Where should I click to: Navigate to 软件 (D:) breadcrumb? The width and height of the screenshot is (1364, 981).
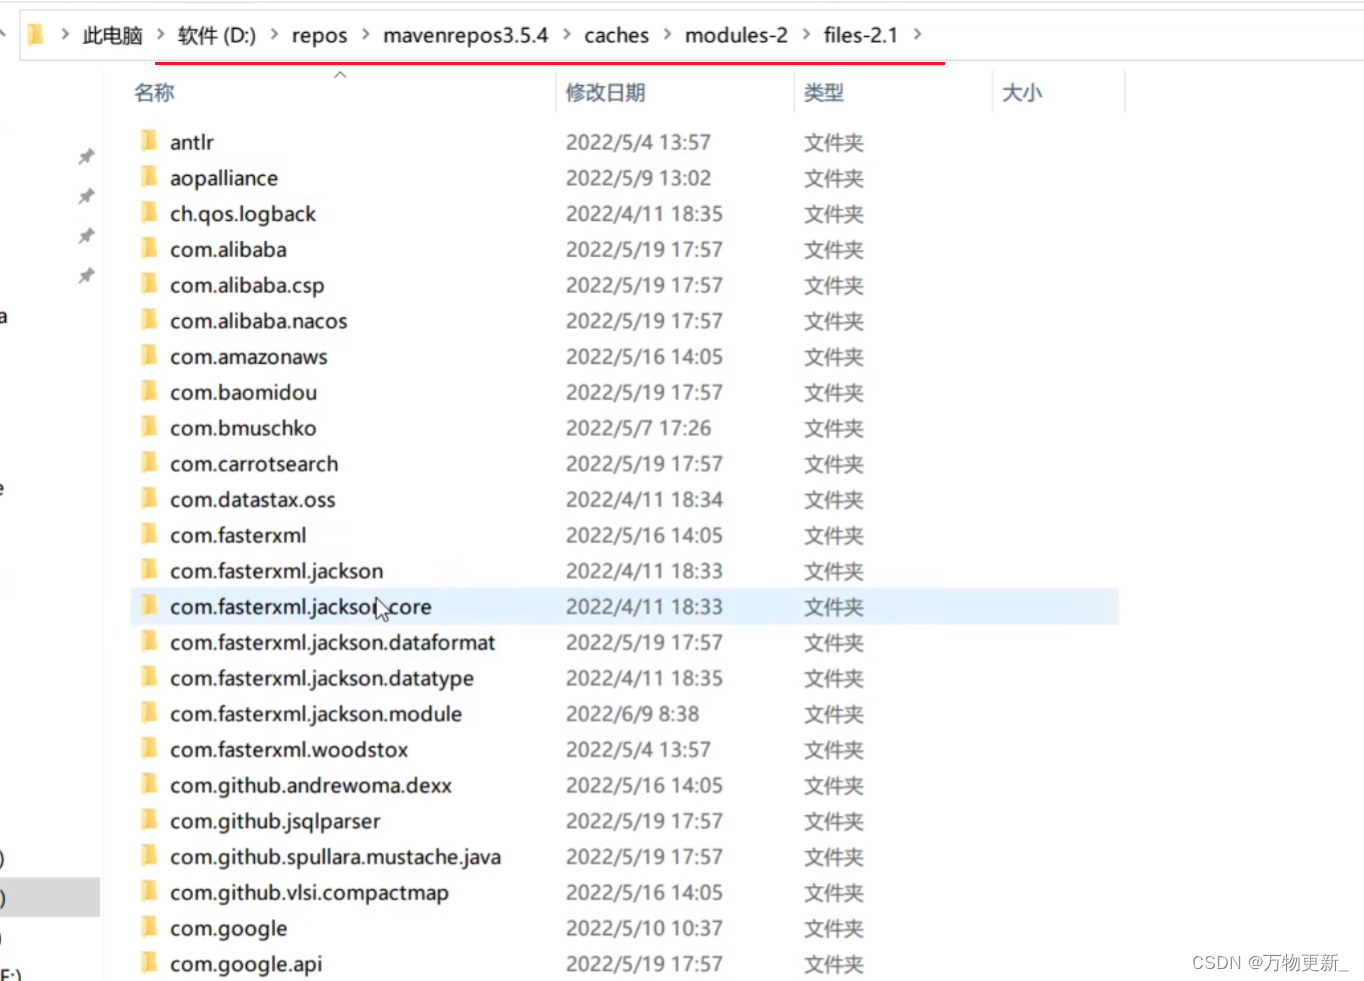[217, 35]
